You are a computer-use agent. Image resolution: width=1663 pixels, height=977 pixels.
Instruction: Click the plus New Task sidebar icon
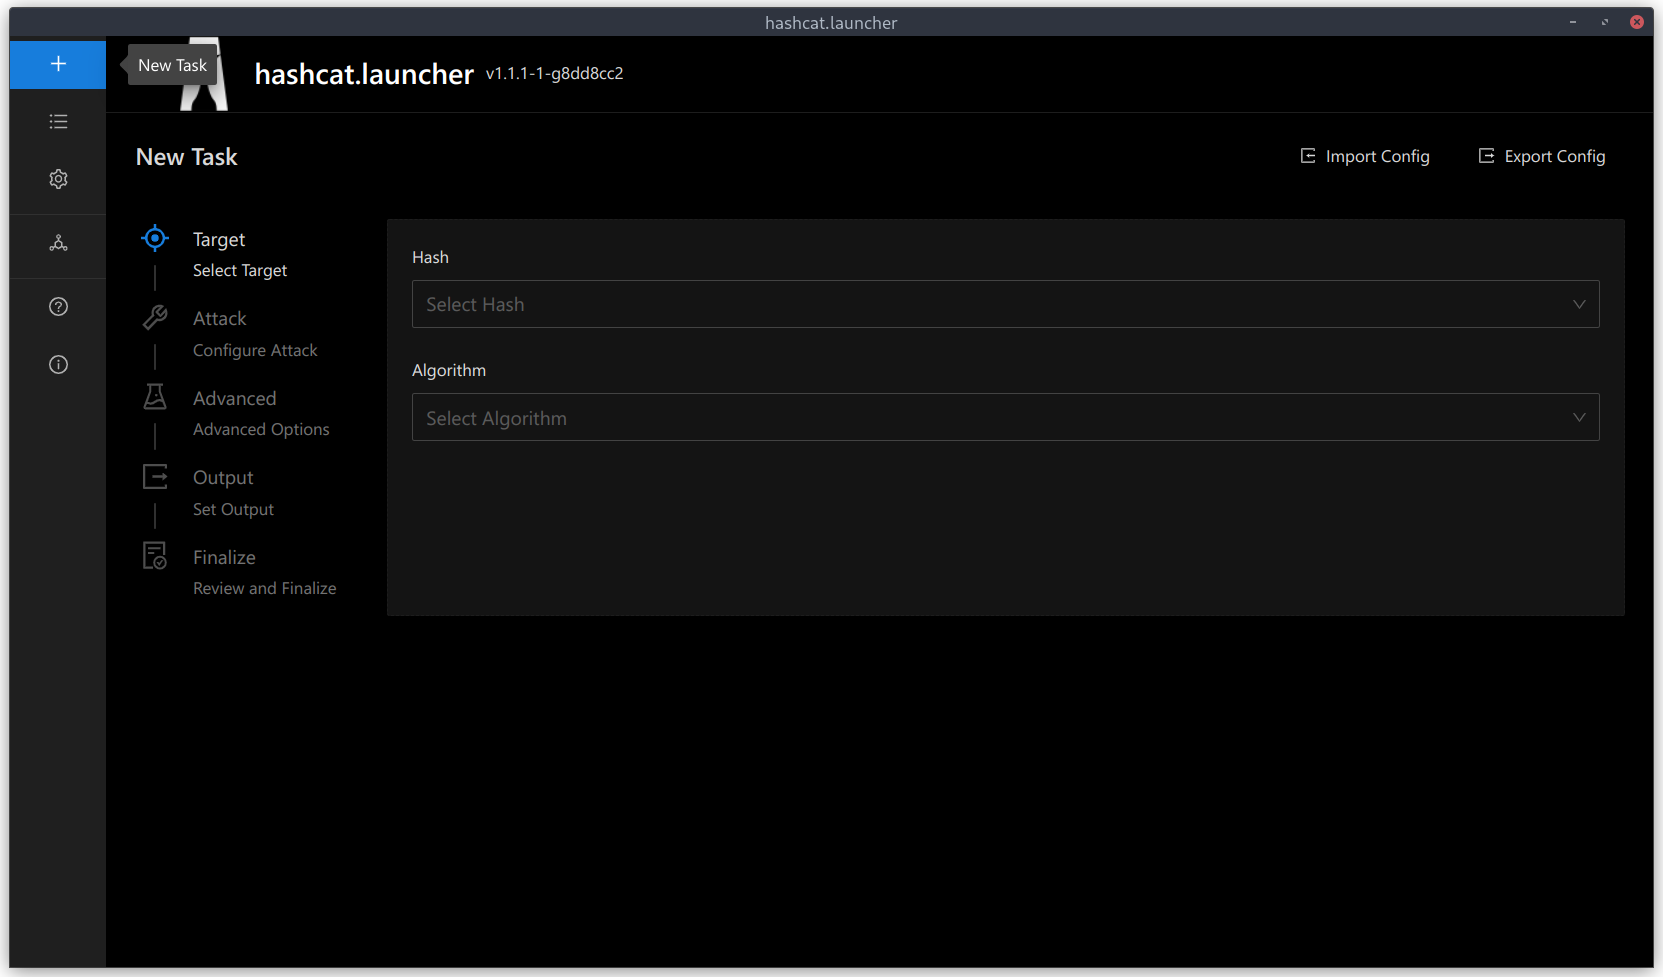pyautogui.click(x=58, y=64)
